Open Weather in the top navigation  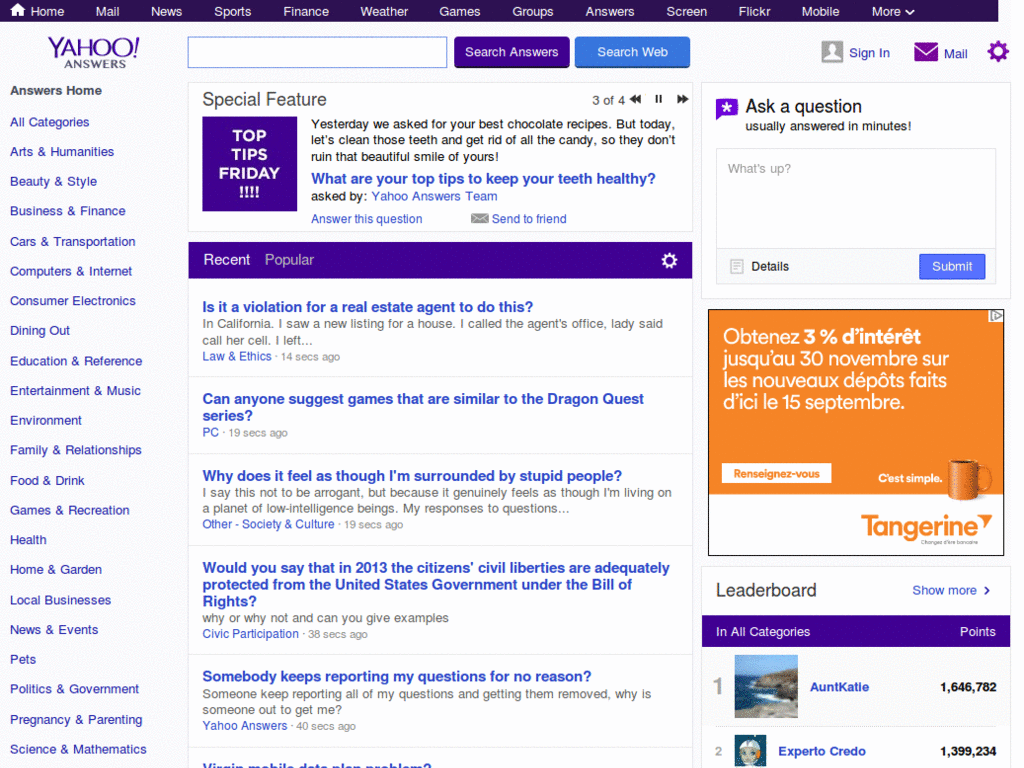[x=384, y=12]
